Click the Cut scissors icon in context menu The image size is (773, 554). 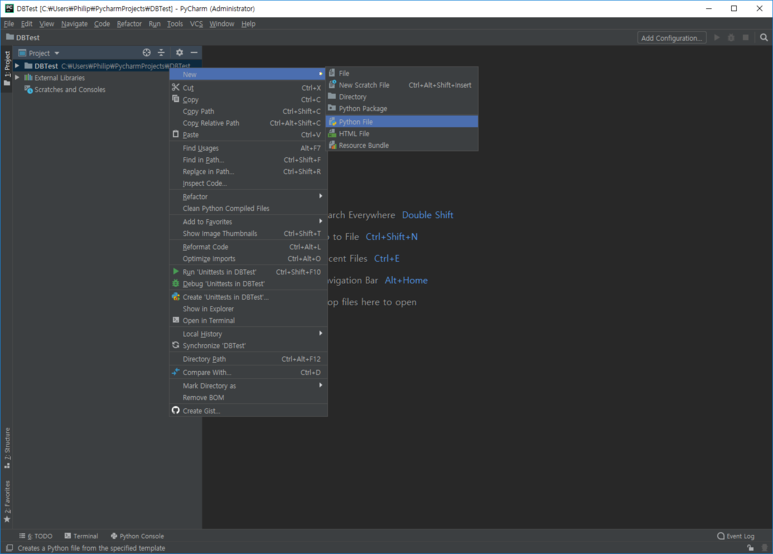(x=176, y=87)
